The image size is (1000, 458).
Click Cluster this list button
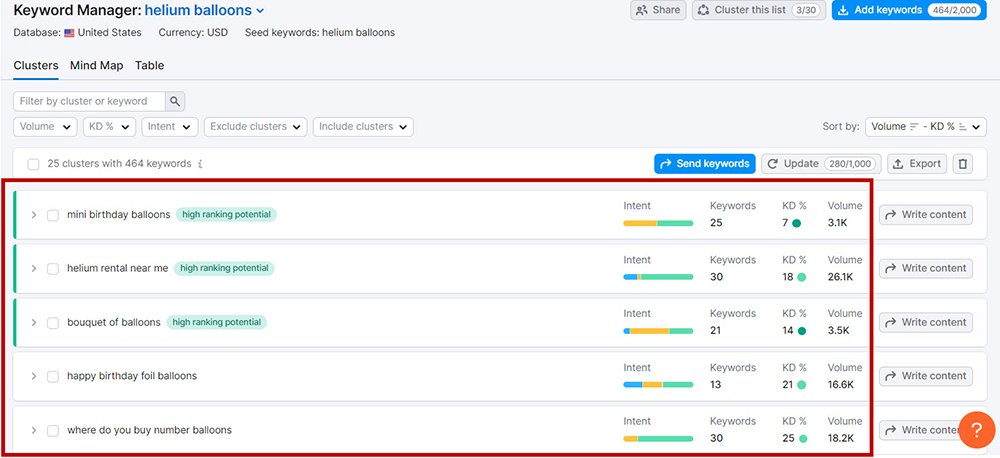[759, 10]
